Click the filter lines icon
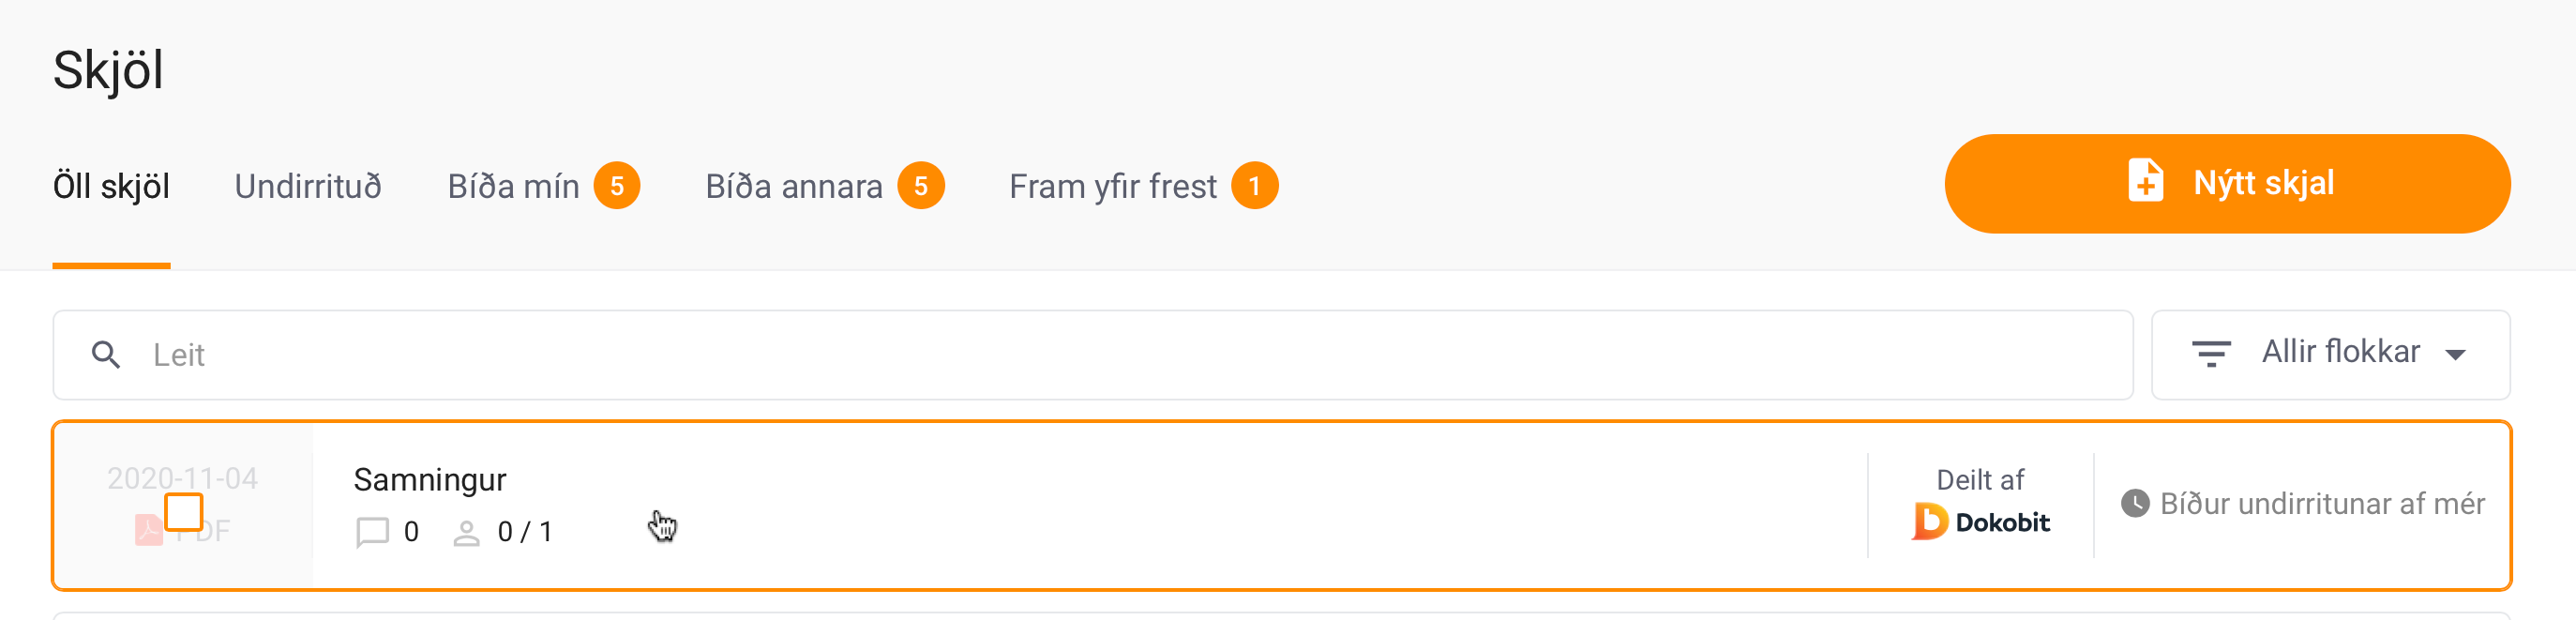2576x620 pixels. [x=2210, y=354]
